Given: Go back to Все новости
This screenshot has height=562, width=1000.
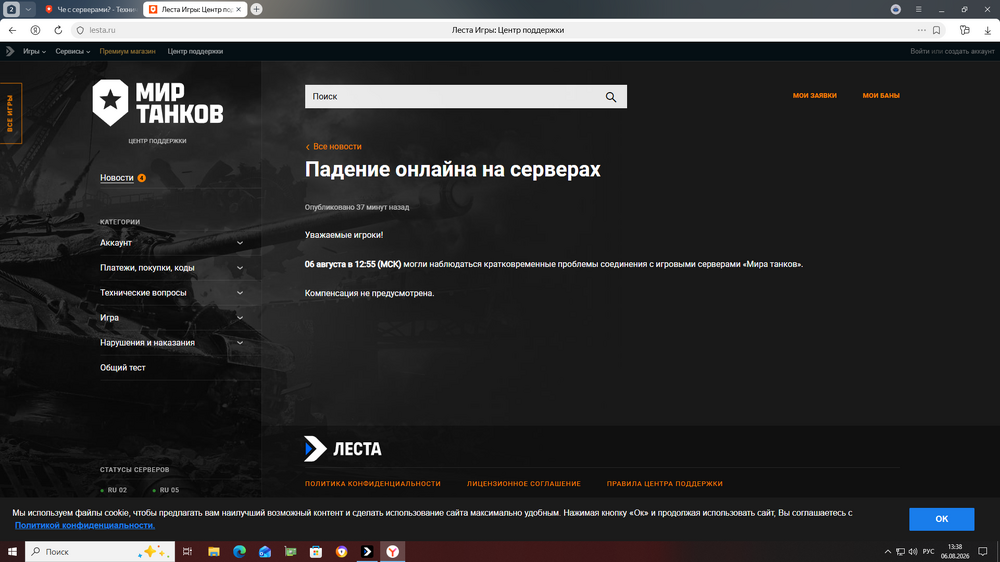Looking at the screenshot, I should (334, 147).
